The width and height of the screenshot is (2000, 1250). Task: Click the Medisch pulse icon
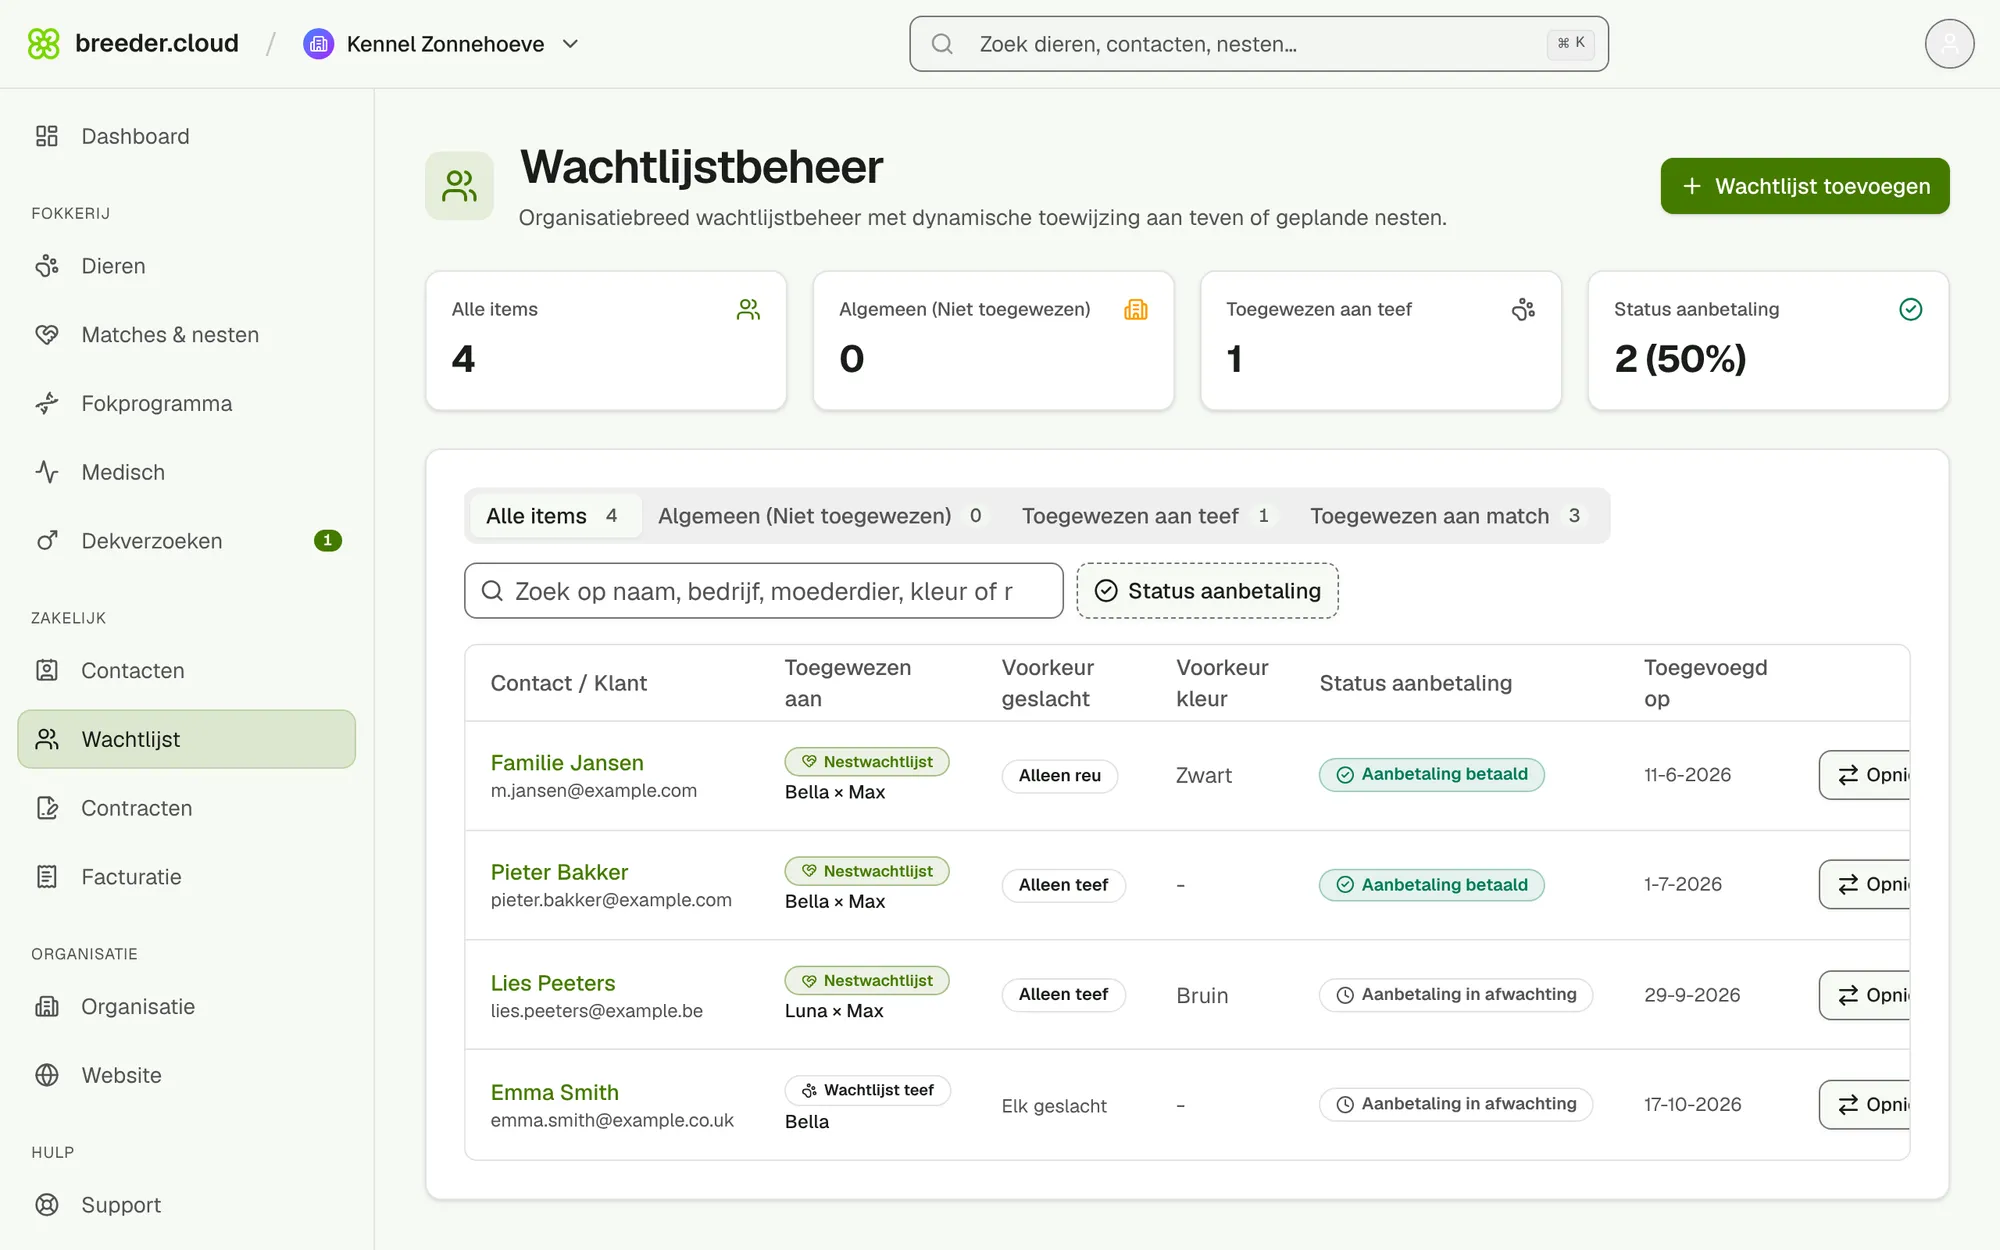(x=47, y=472)
